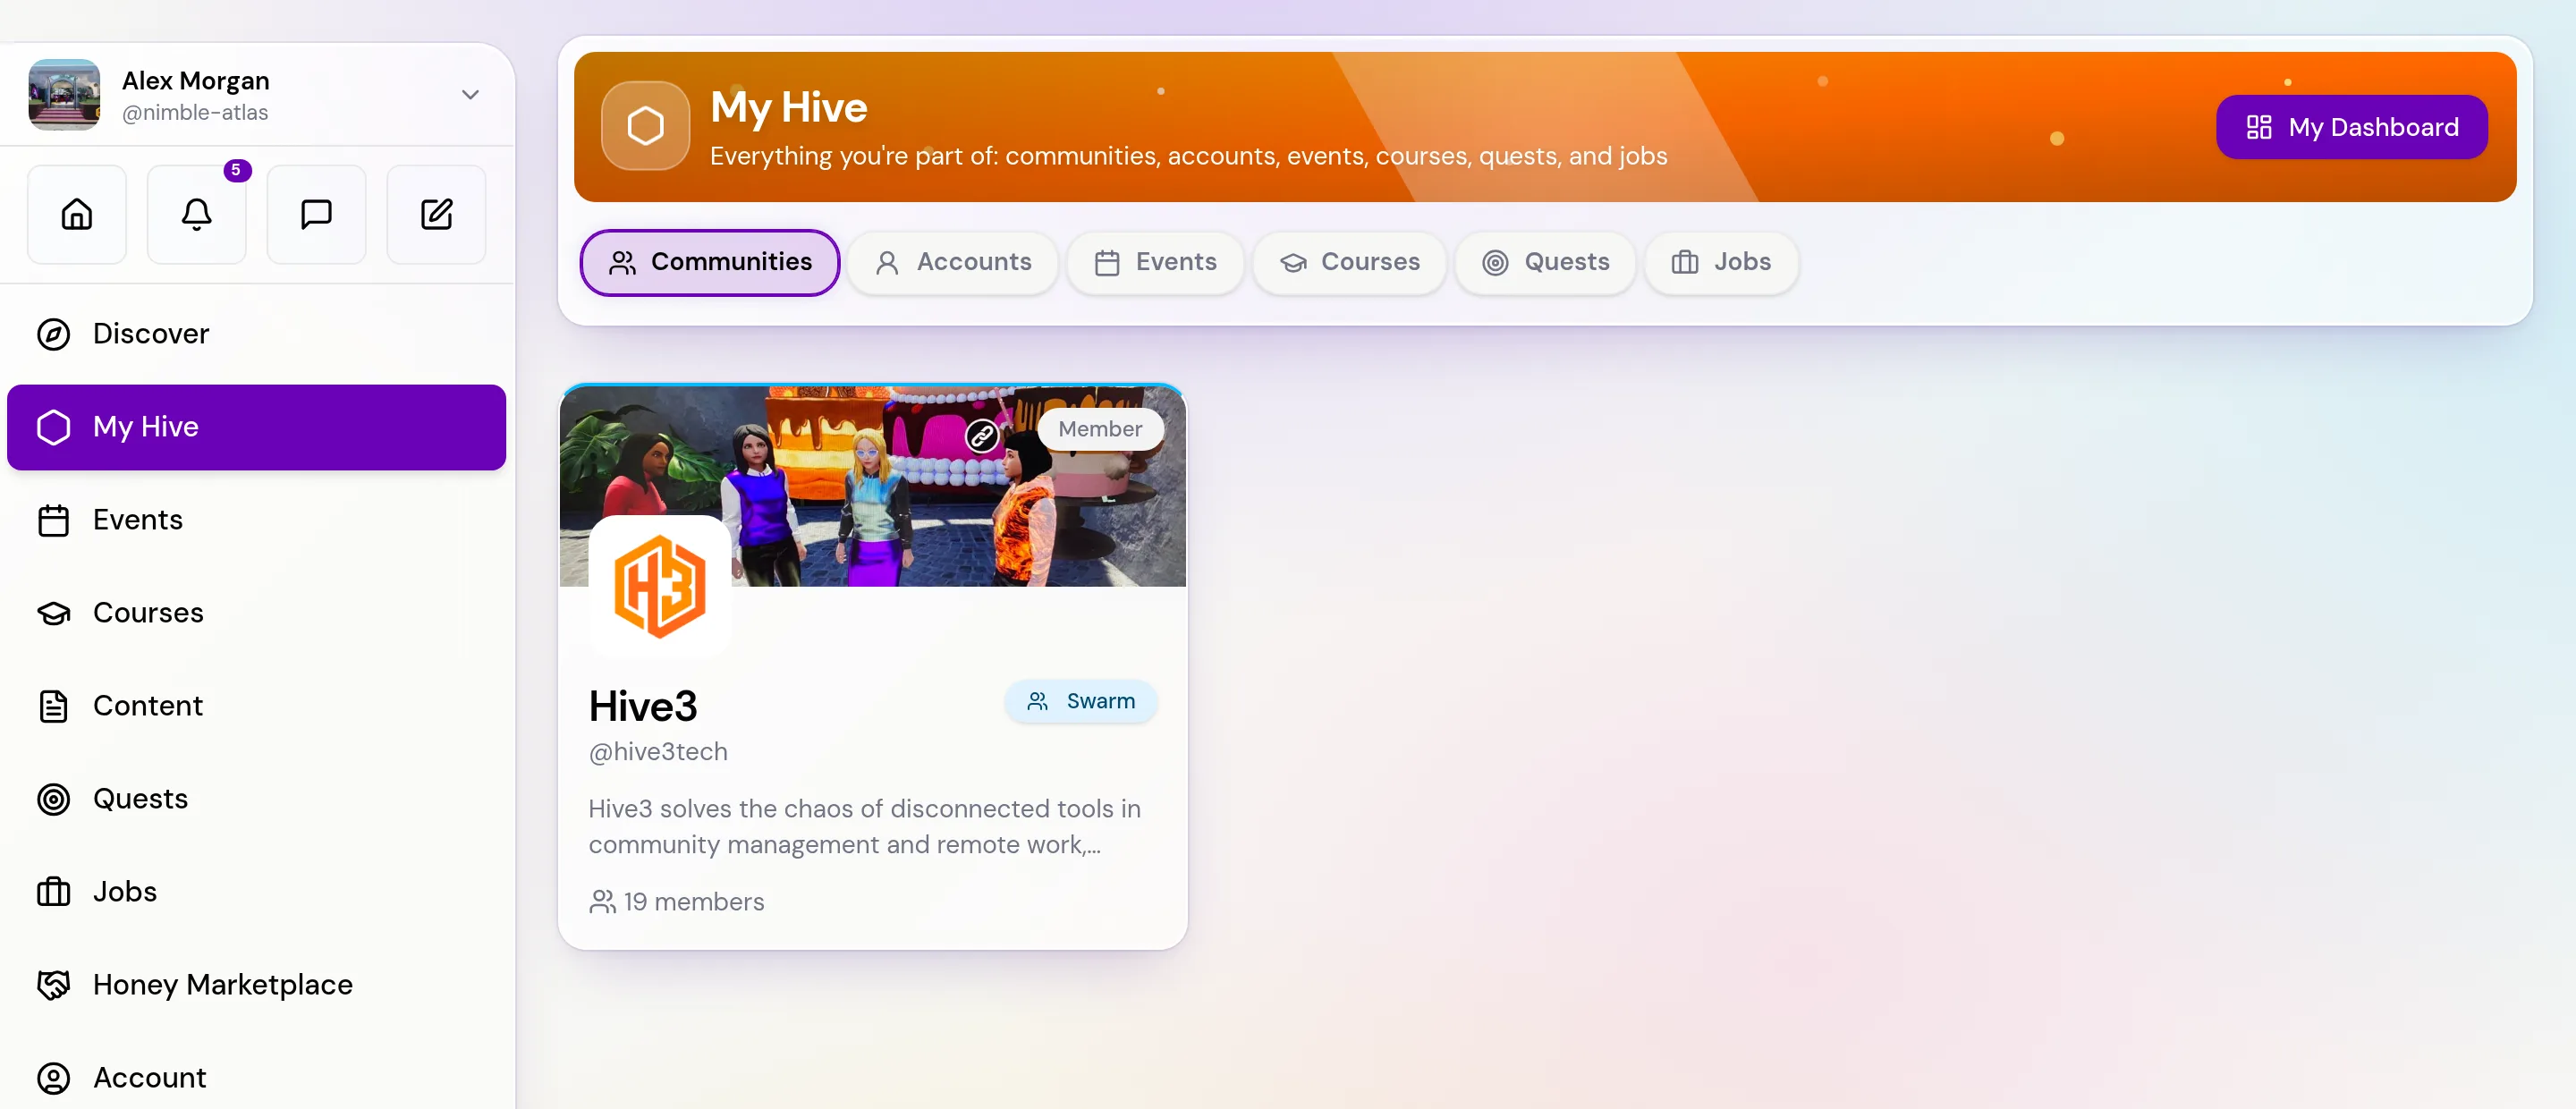
Task: Click the 19 members count
Action: pos(677,902)
